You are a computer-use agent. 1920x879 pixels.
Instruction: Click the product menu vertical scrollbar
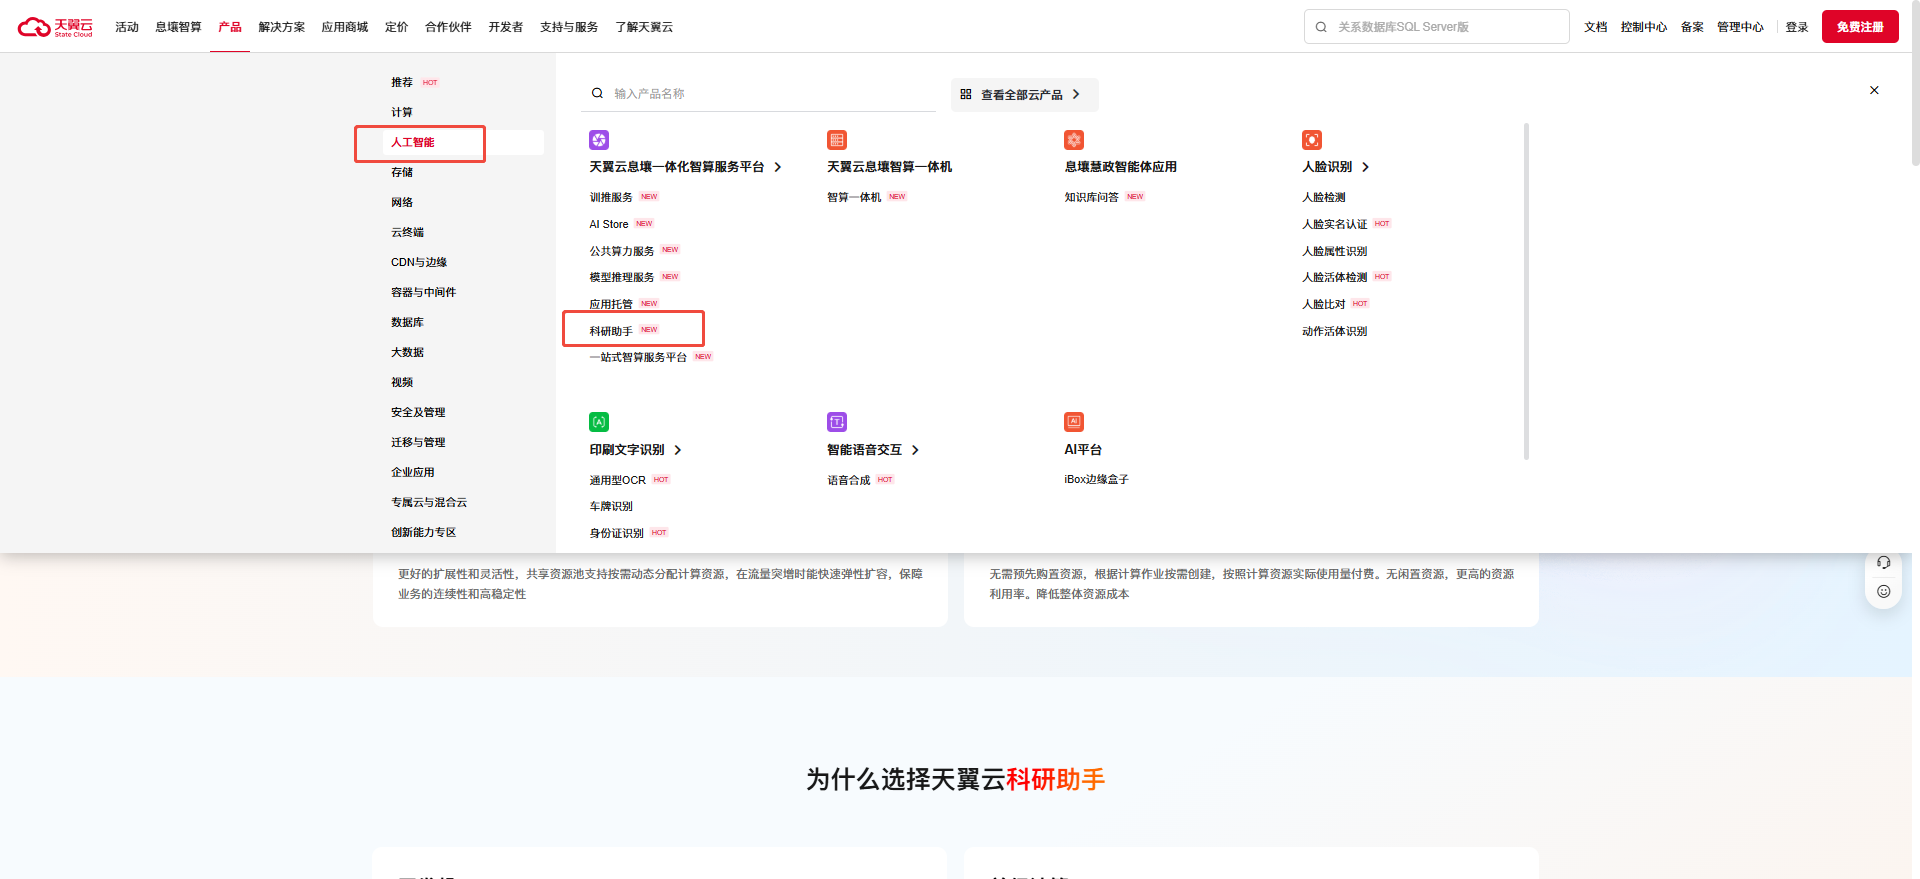[1526, 290]
